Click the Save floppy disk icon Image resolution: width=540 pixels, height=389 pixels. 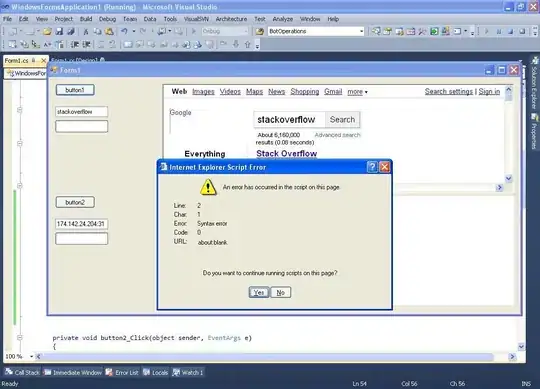59,32
